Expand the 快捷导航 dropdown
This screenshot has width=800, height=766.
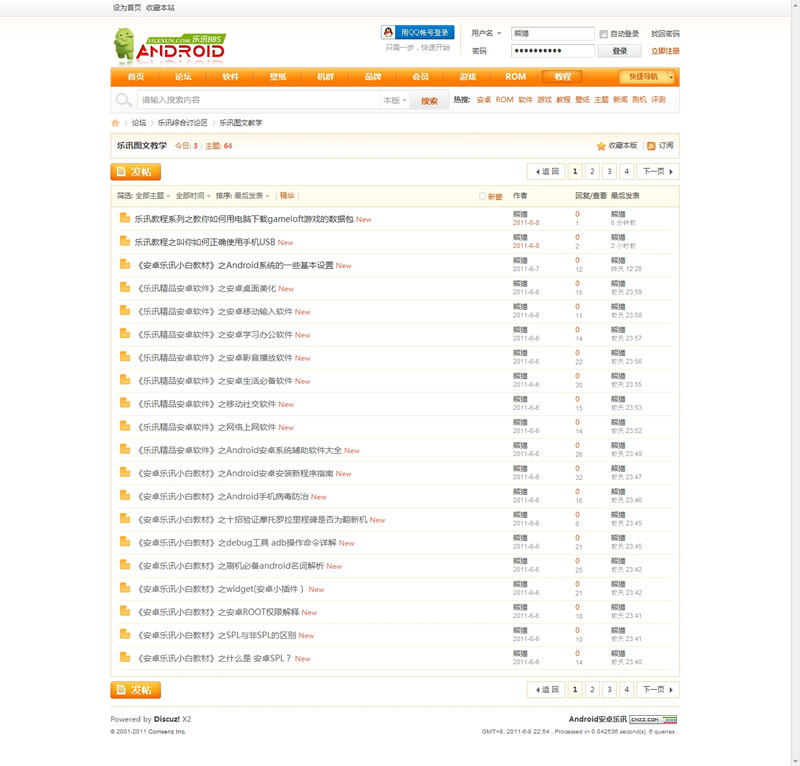(x=647, y=77)
